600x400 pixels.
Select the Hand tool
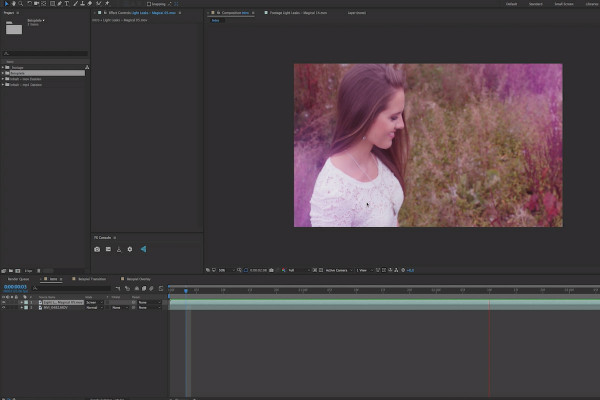pyautogui.click(x=13, y=3)
